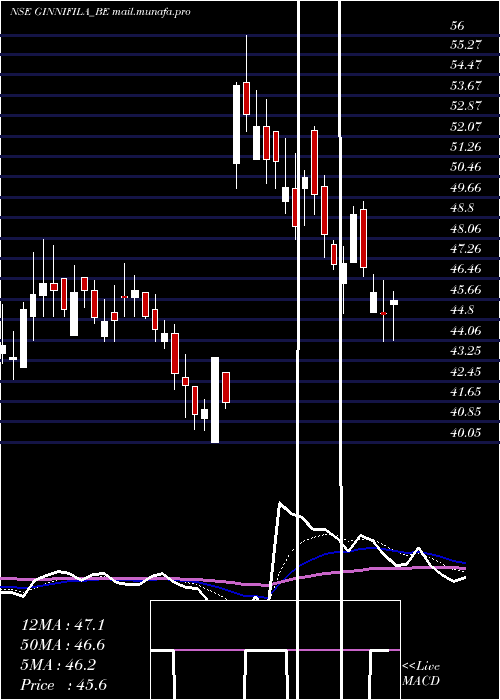Click the price label 52.87
Screen dimensions: 500x700
(466, 106)
